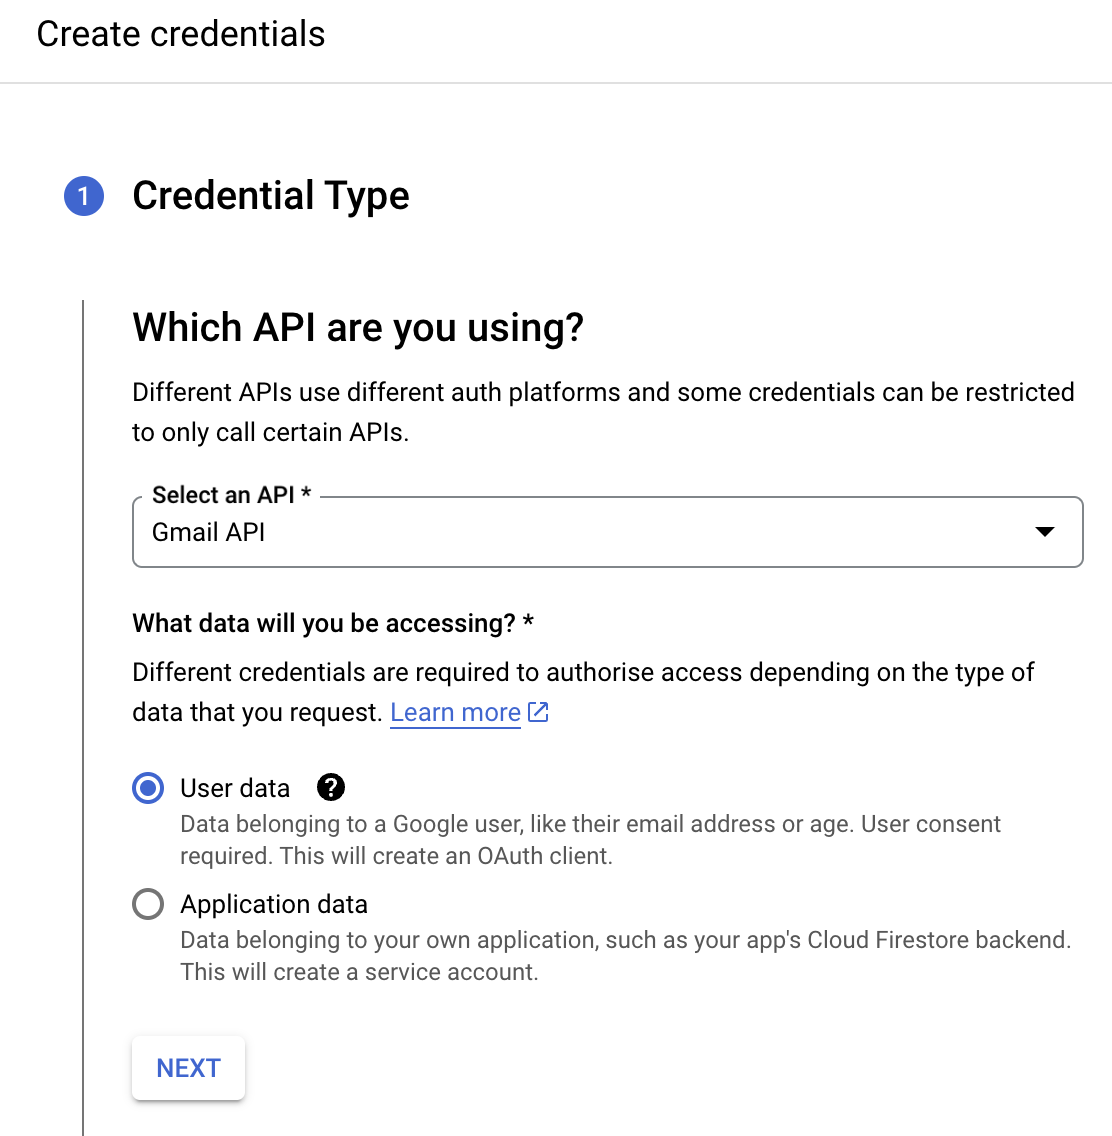Image resolution: width=1112 pixels, height=1136 pixels.
Task: Click the Create credentials page title
Action: (x=181, y=34)
